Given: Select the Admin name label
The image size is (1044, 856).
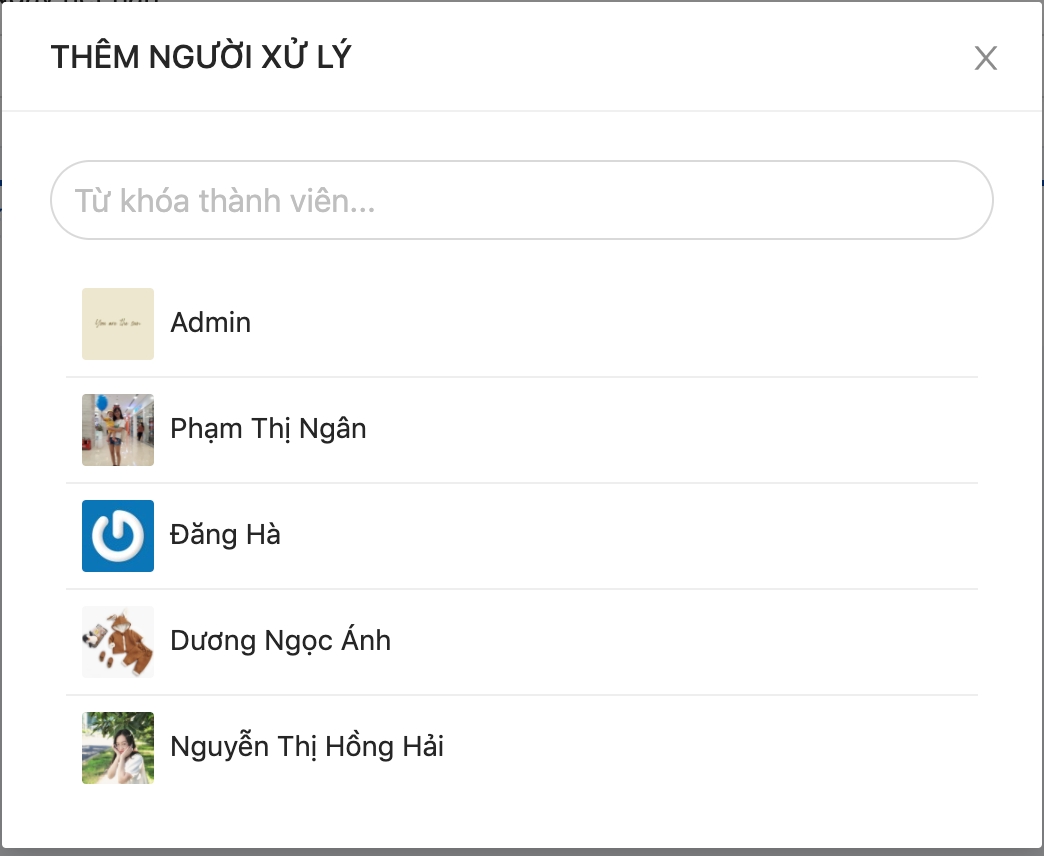Looking at the screenshot, I should pyautogui.click(x=210, y=323).
